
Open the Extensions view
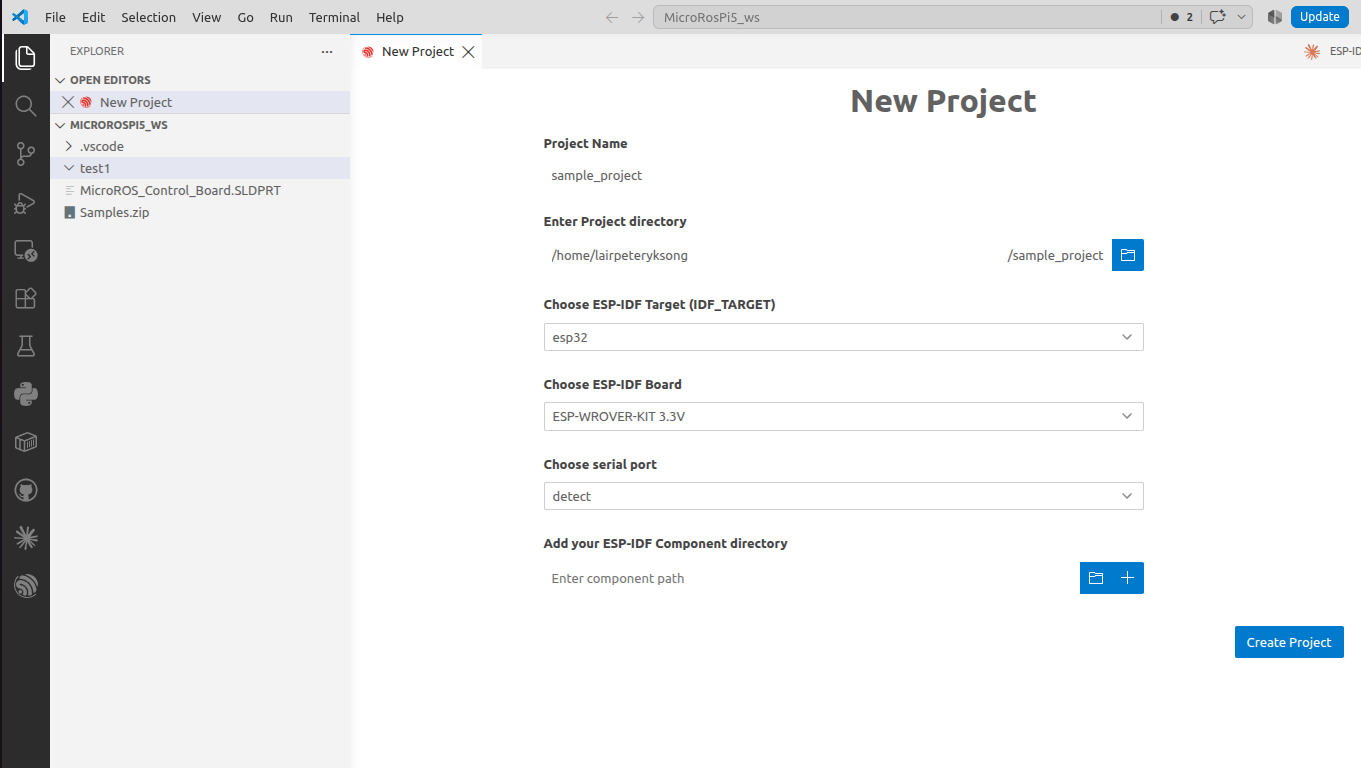click(x=25, y=298)
